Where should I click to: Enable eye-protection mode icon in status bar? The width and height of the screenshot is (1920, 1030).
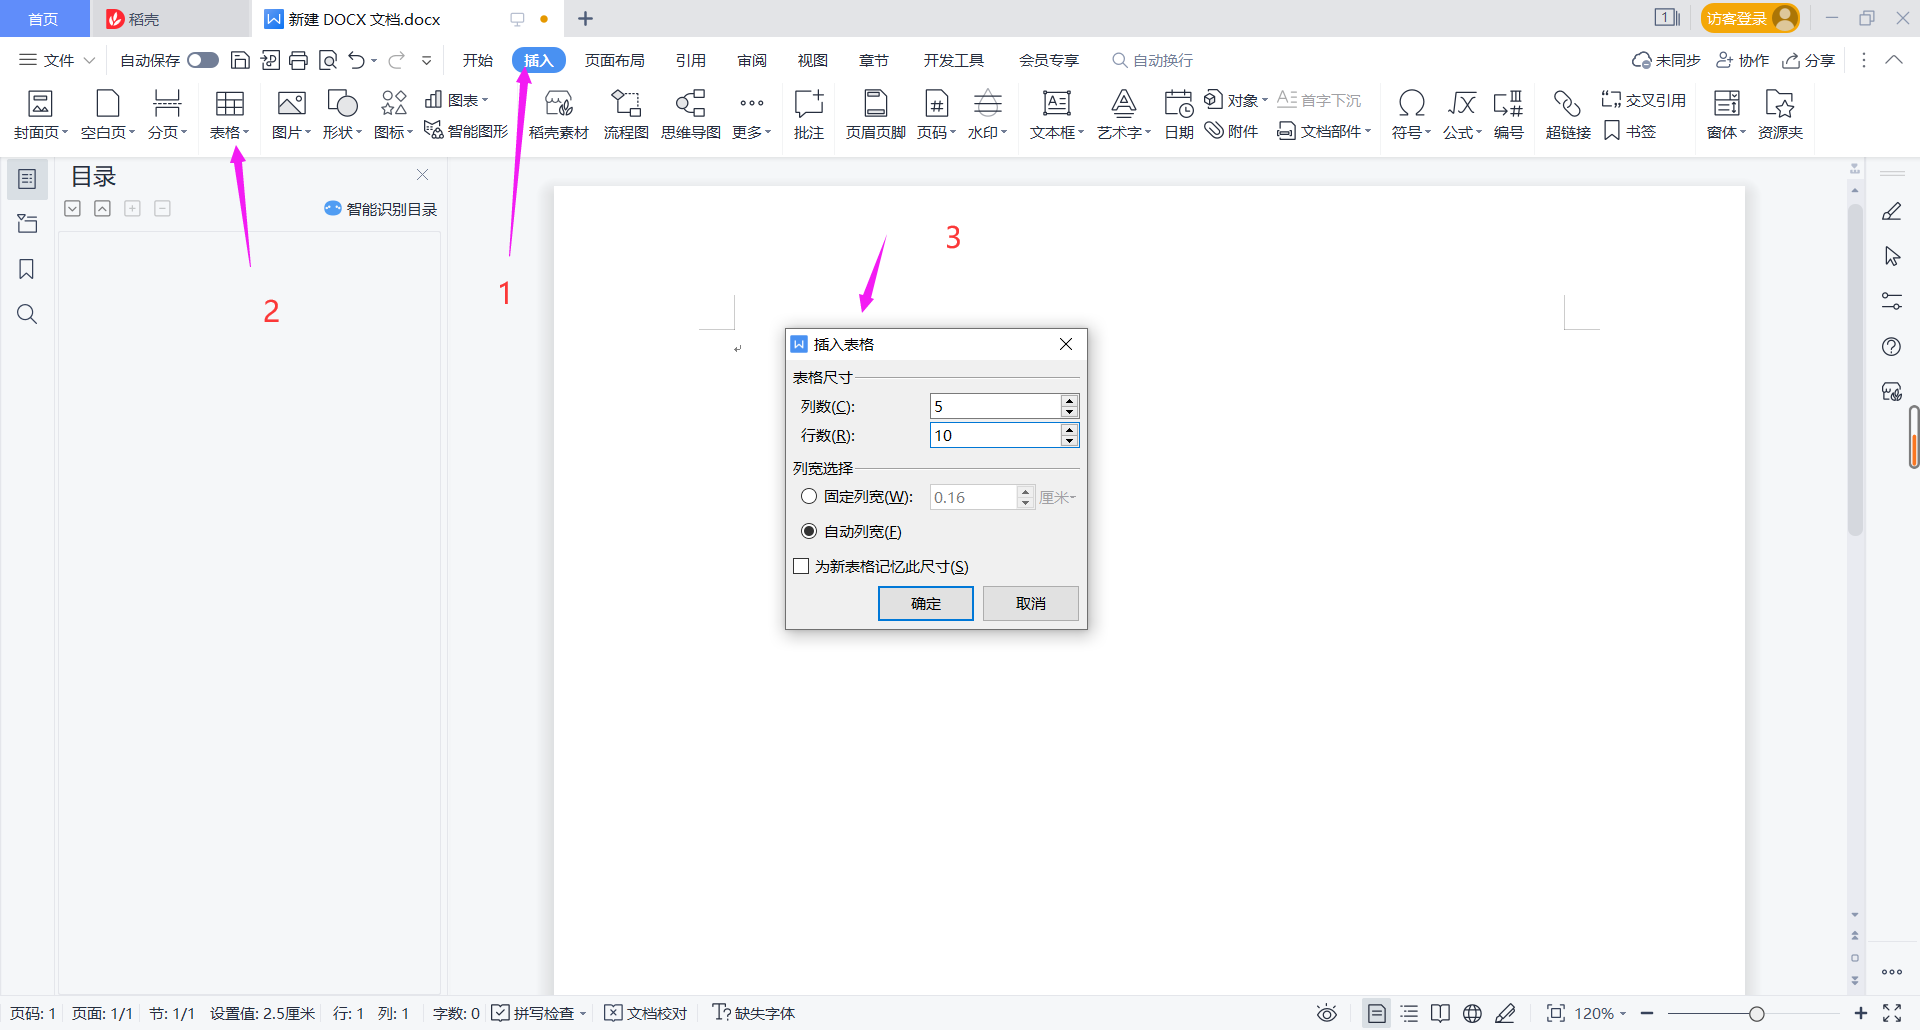point(1327,1013)
